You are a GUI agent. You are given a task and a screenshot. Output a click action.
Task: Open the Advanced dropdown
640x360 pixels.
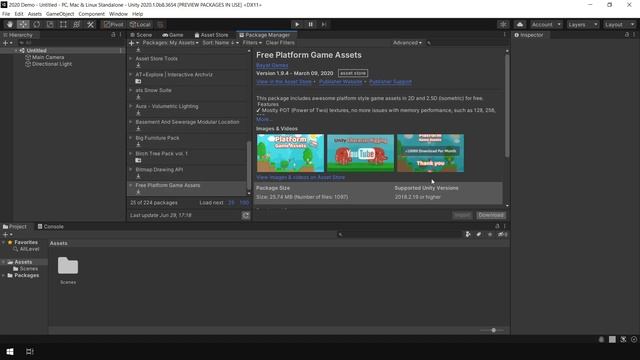407,43
